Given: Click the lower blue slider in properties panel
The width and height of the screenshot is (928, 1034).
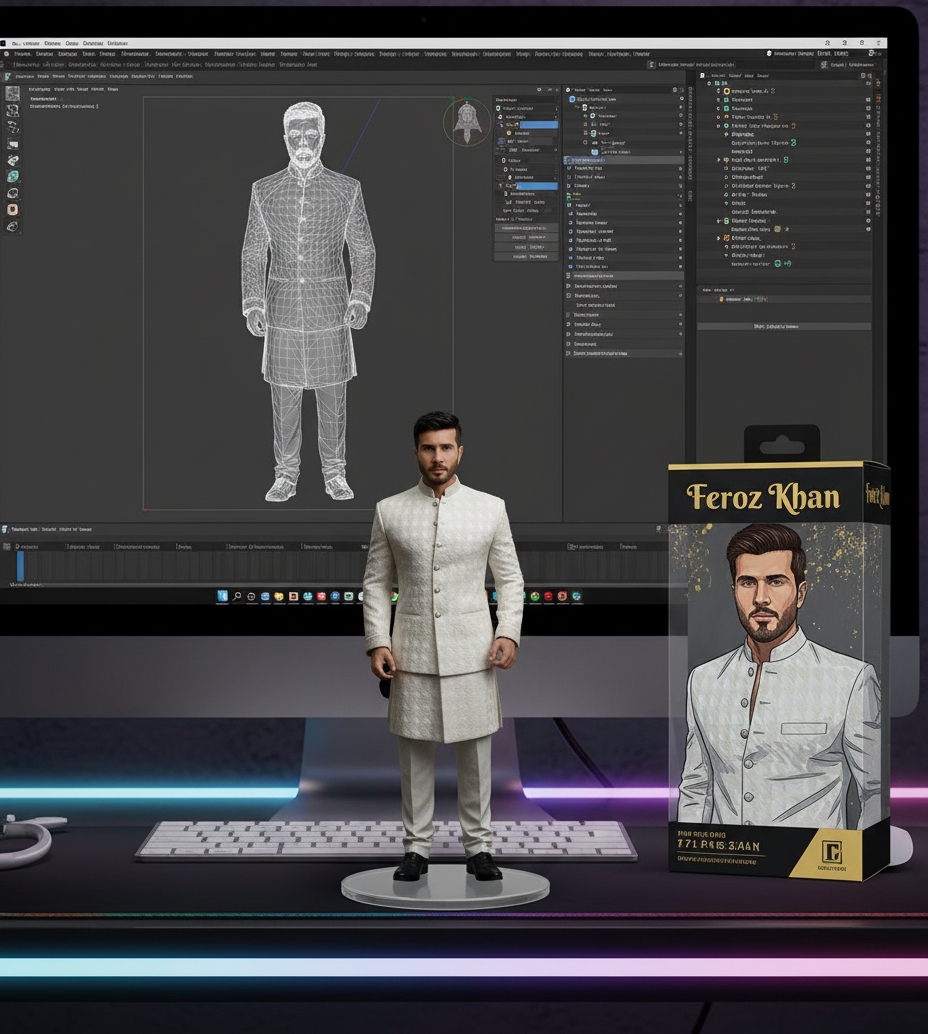Looking at the screenshot, I should click(x=537, y=187).
